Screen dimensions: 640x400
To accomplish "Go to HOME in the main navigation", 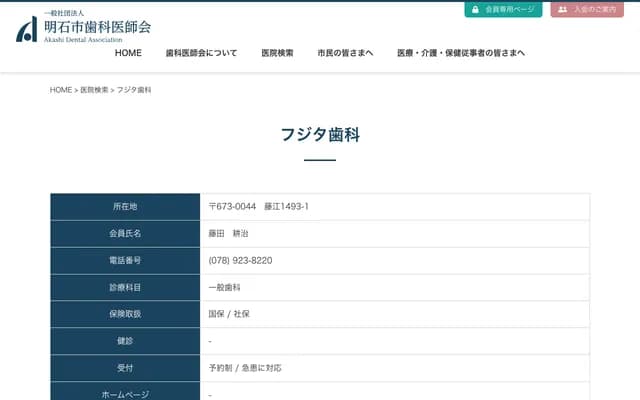I will [128, 53].
